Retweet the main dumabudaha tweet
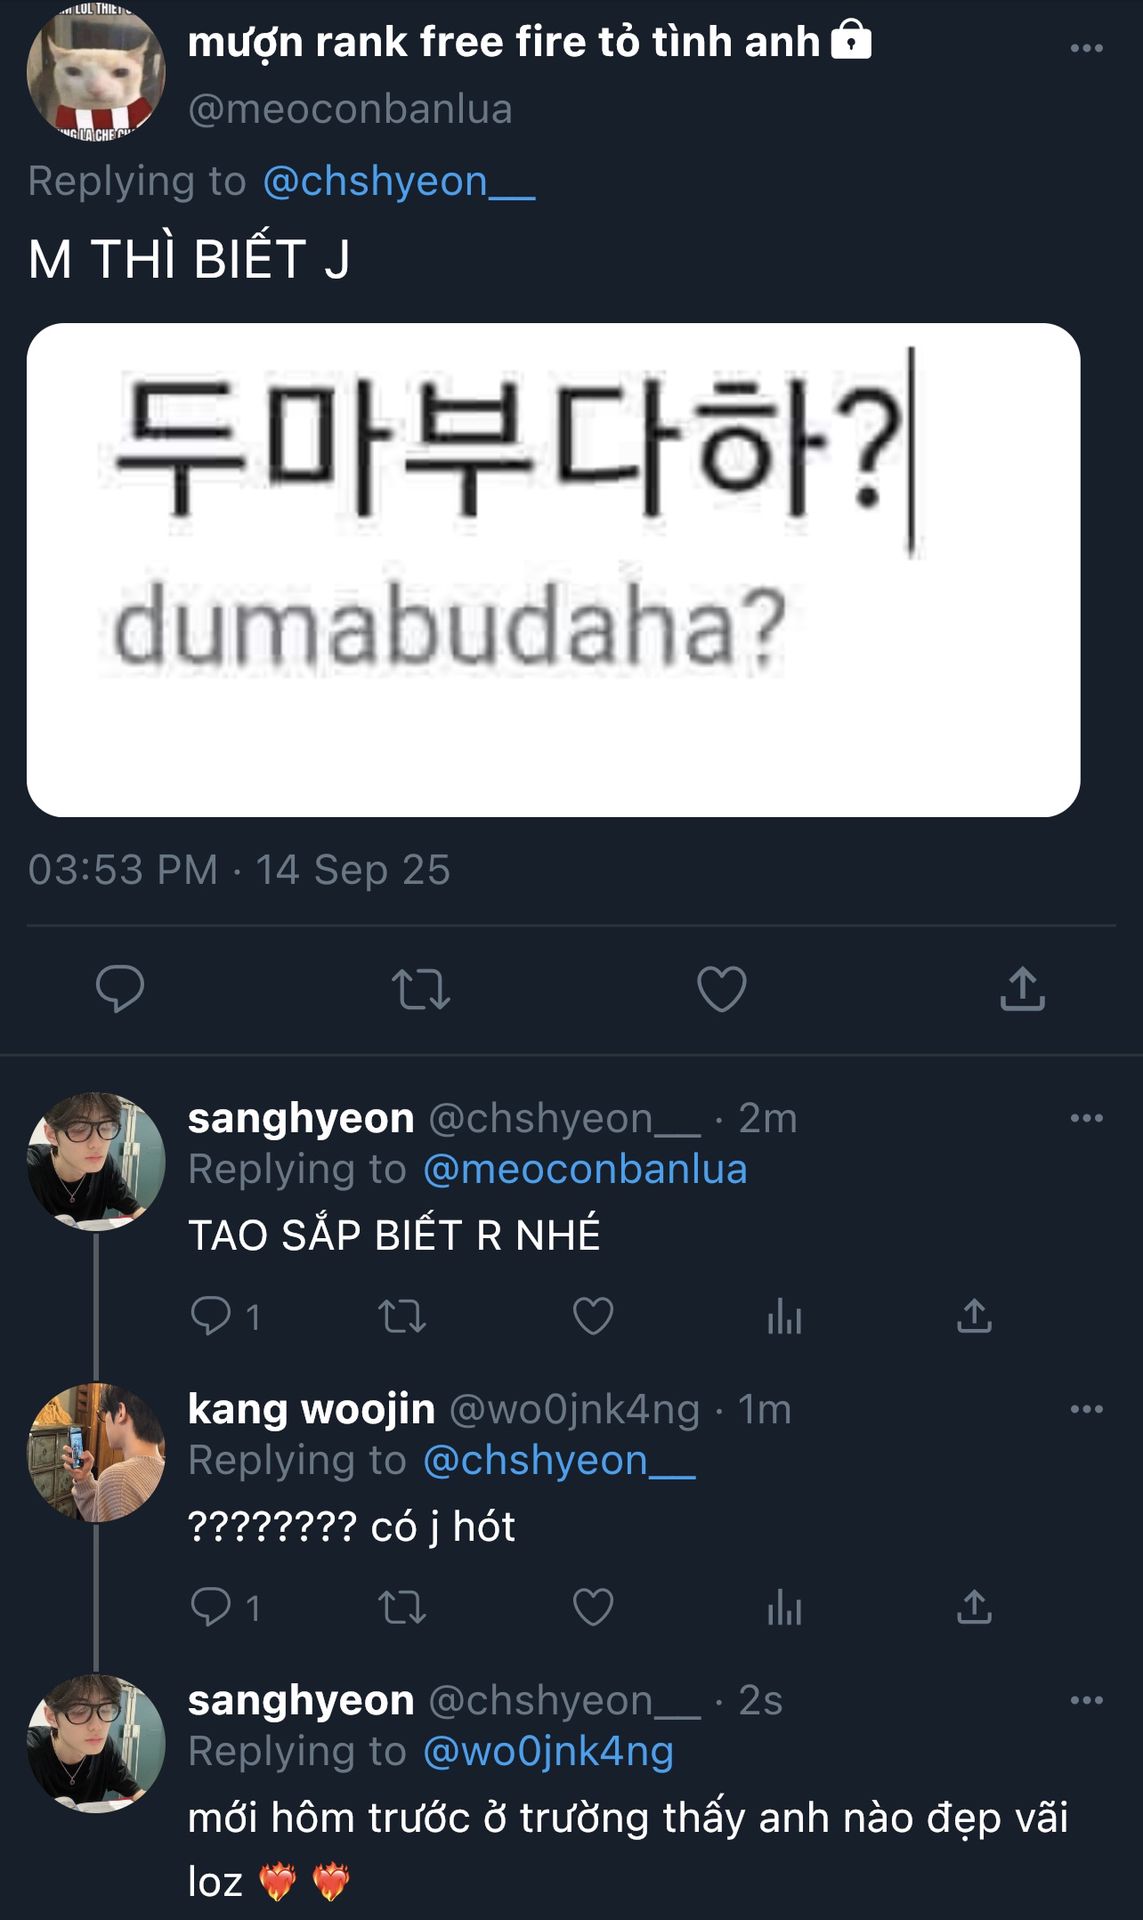Screen dimensions: 1143x1920 click(420, 989)
